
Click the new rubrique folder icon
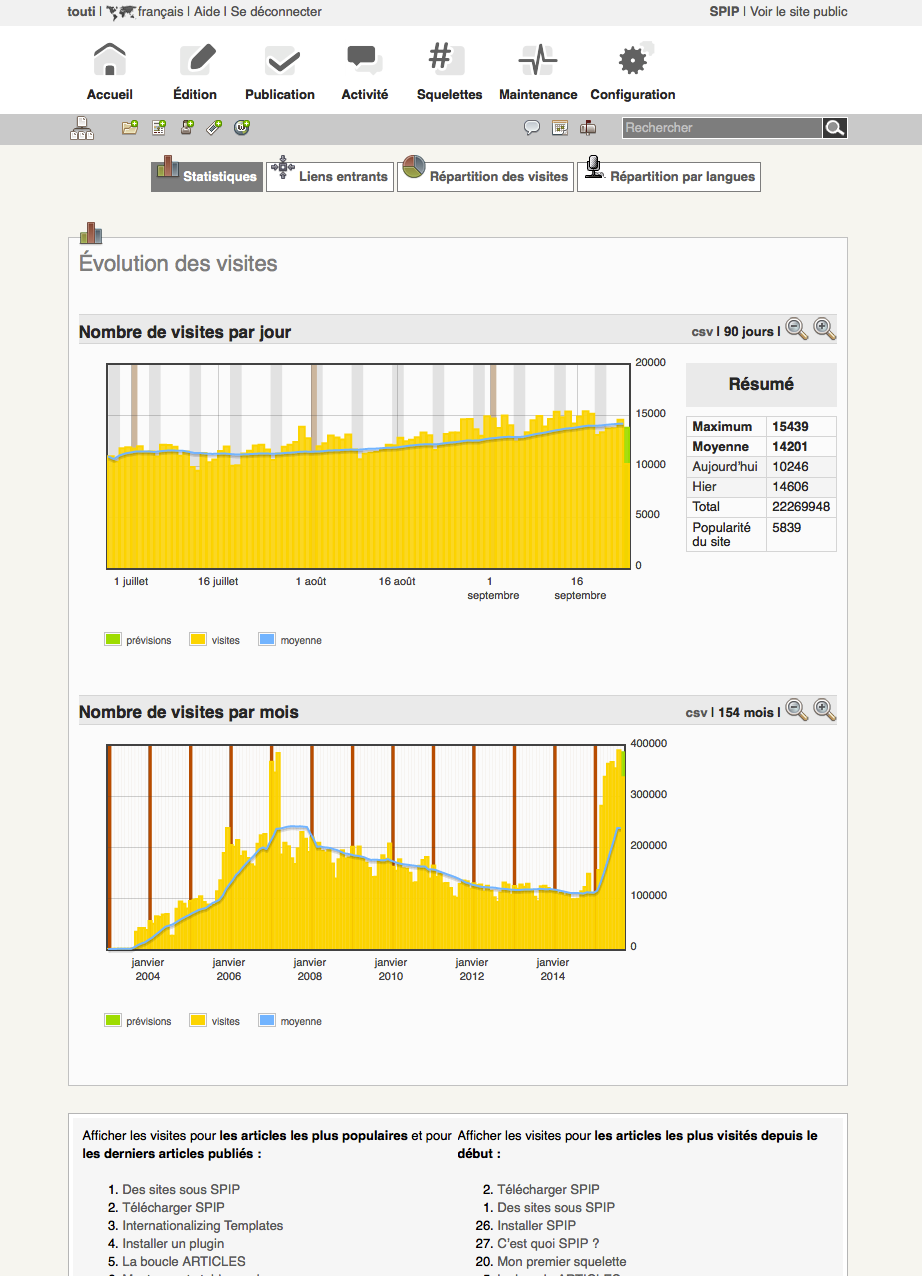(129, 128)
